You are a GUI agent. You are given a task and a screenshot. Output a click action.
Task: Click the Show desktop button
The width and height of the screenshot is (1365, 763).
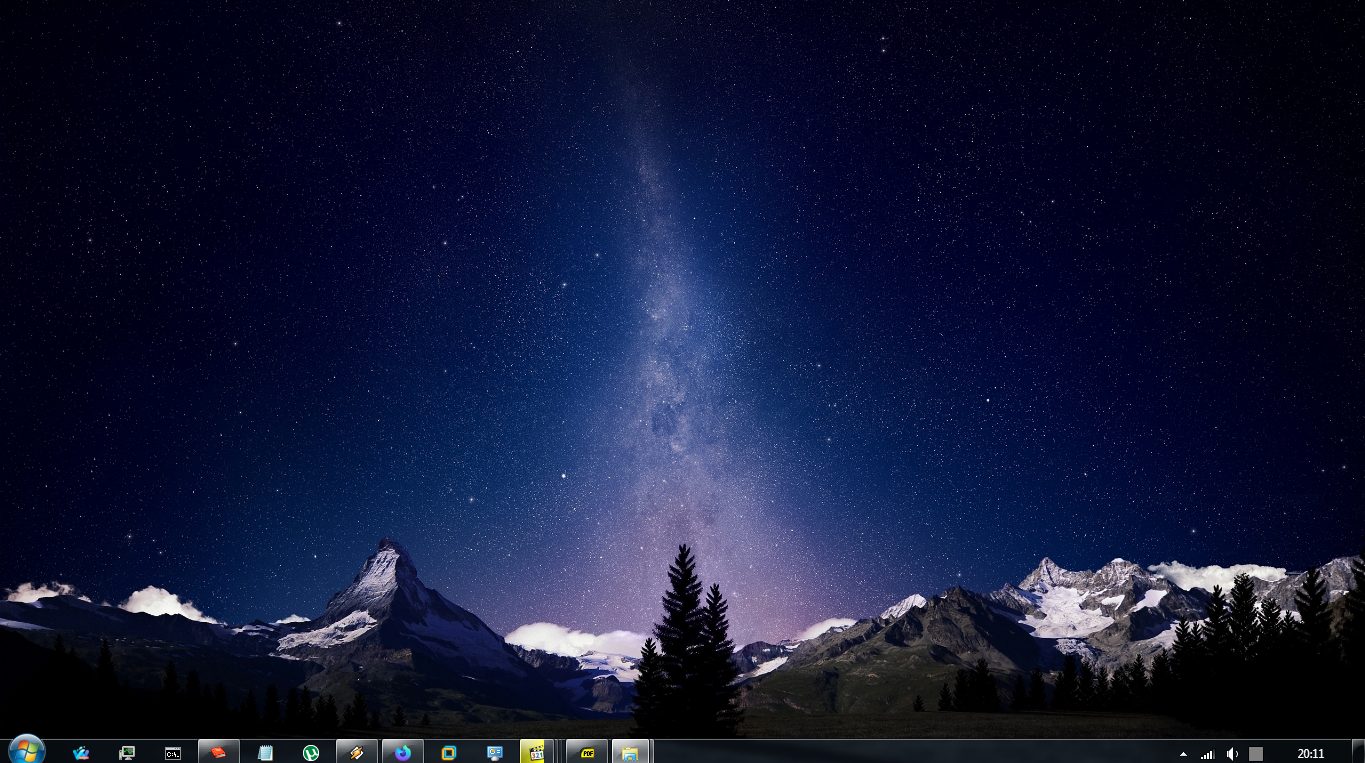click(x=1357, y=752)
